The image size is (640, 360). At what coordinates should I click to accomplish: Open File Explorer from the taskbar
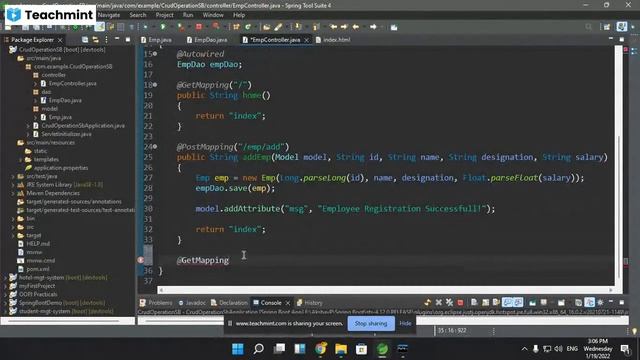(x=341, y=349)
